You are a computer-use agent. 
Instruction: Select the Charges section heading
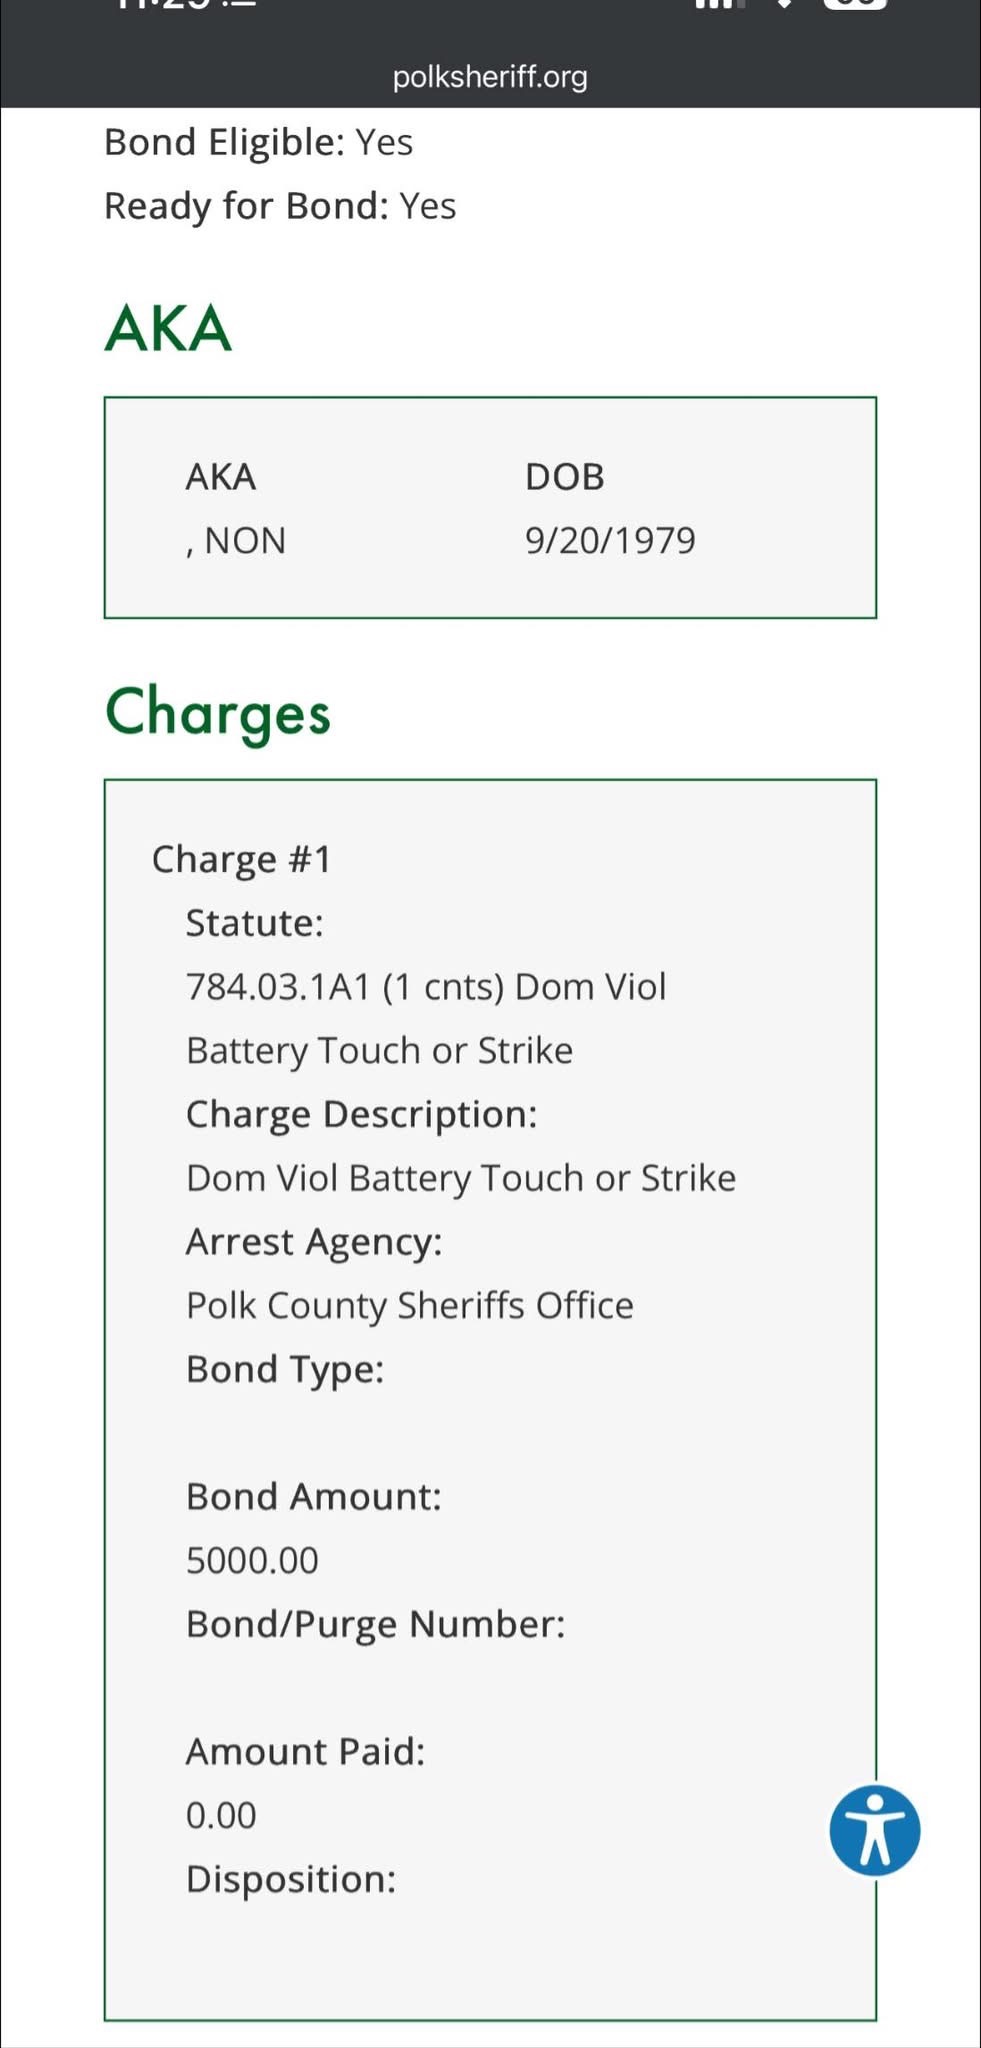[x=217, y=712]
